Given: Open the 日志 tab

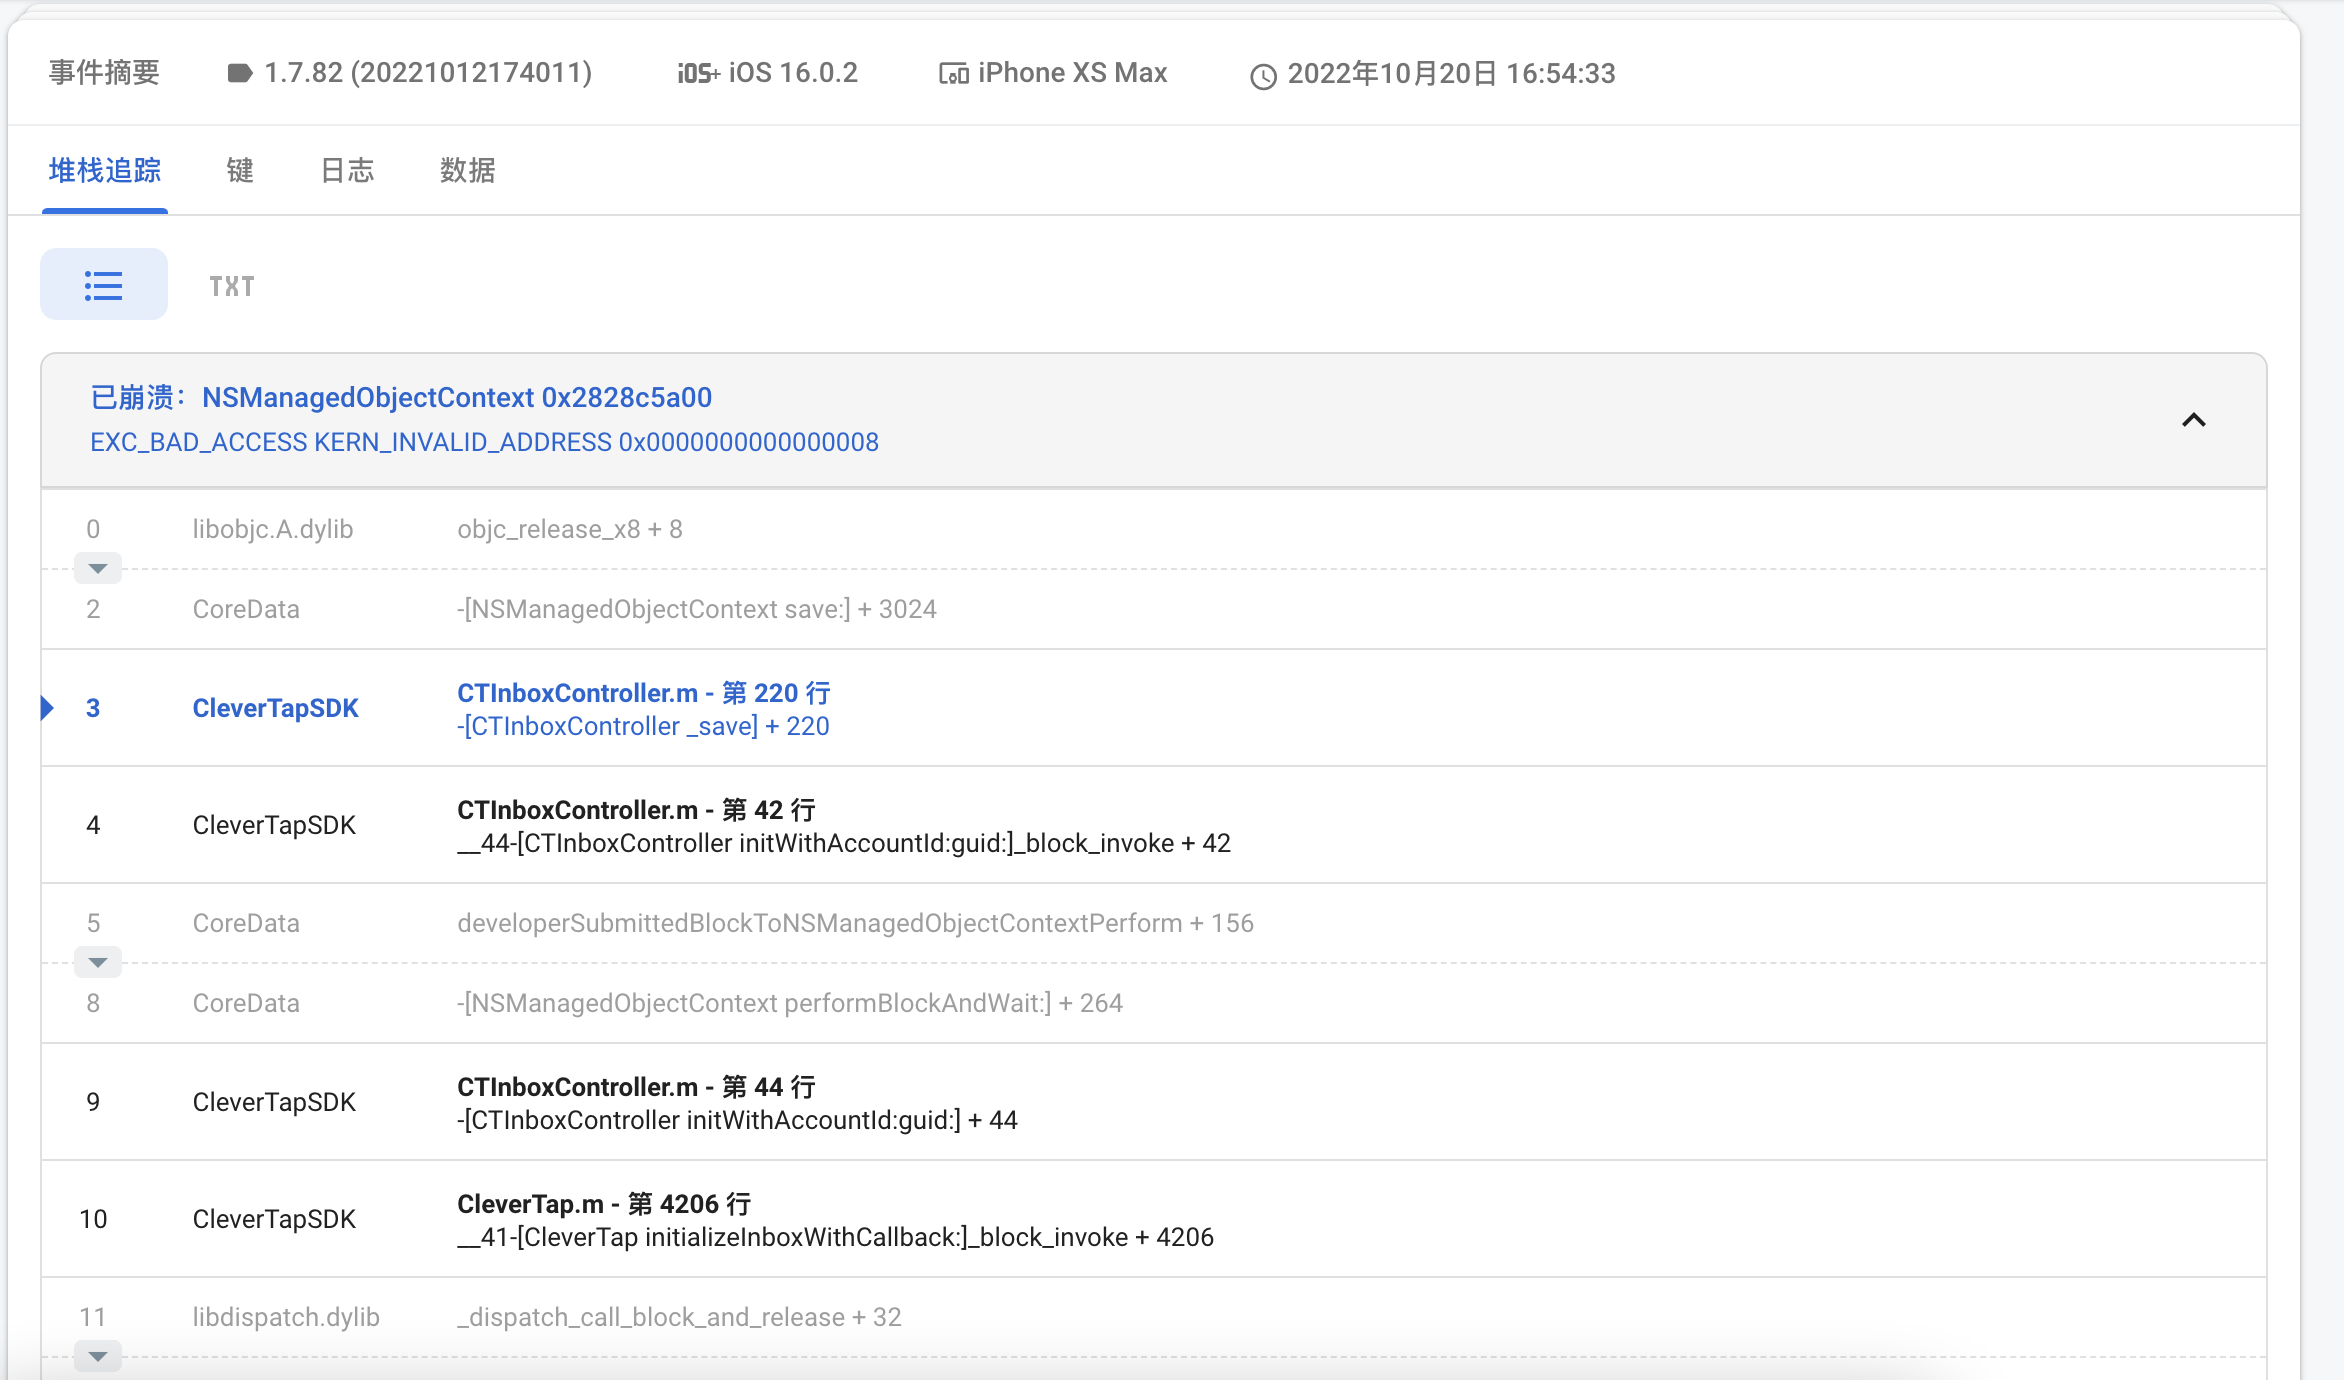Looking at the screenshot, I should (346, 171).
